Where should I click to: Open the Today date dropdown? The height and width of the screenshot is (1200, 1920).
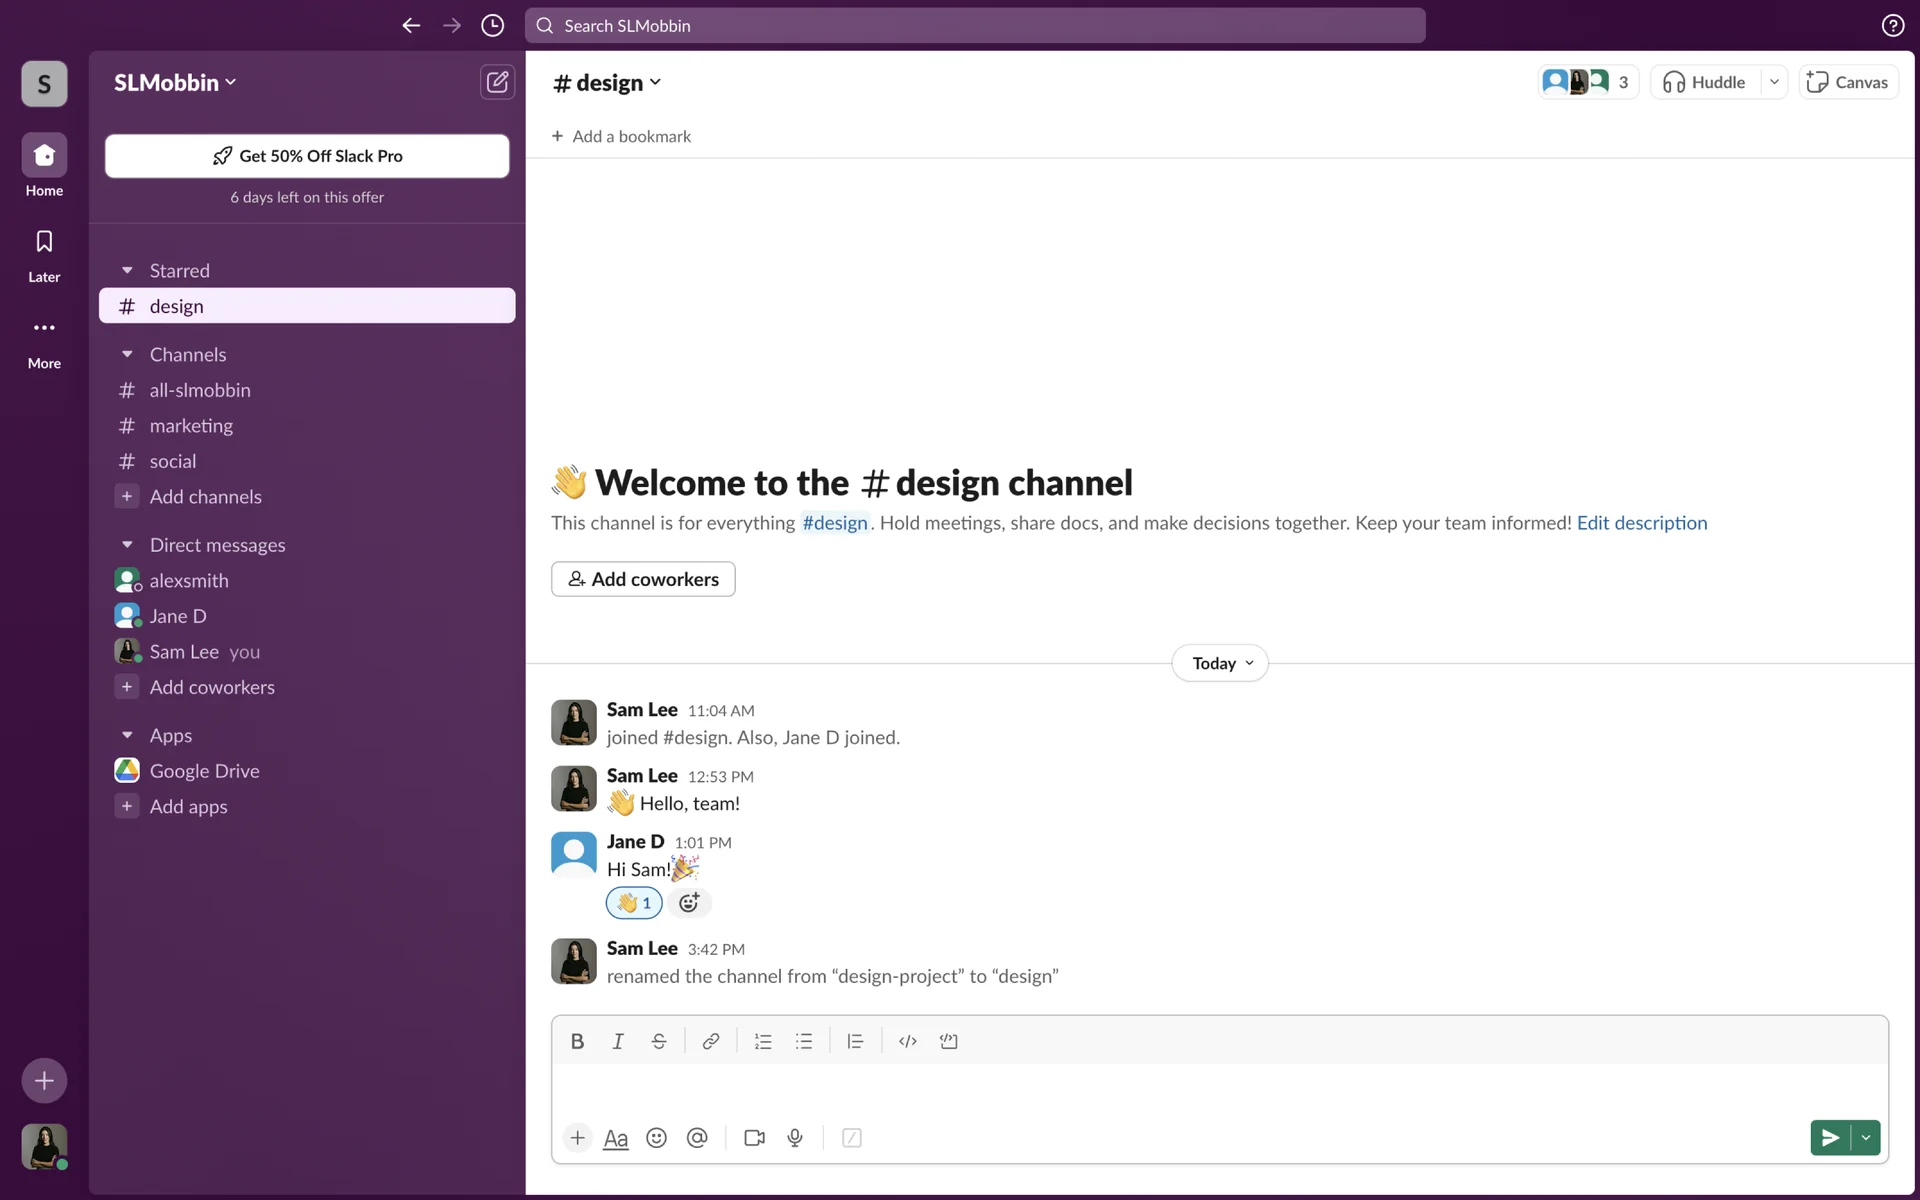tap(1220, 663)
